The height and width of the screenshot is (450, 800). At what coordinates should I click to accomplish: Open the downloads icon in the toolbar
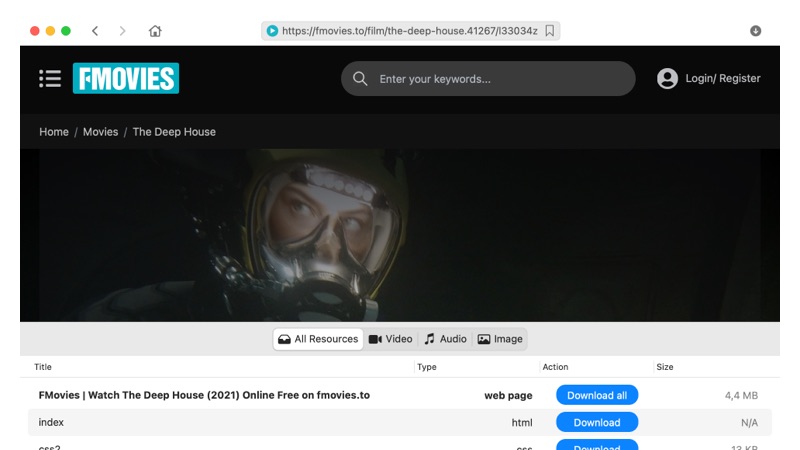[756, 31]
